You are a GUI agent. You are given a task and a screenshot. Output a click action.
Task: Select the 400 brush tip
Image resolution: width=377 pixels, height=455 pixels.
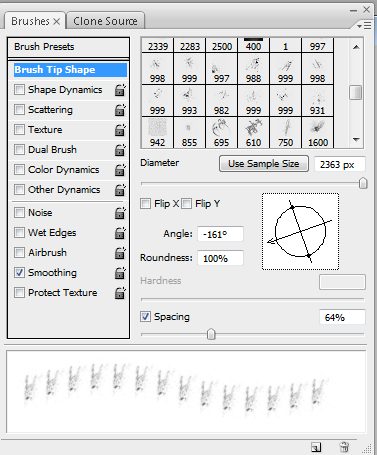tap(253, 45)
